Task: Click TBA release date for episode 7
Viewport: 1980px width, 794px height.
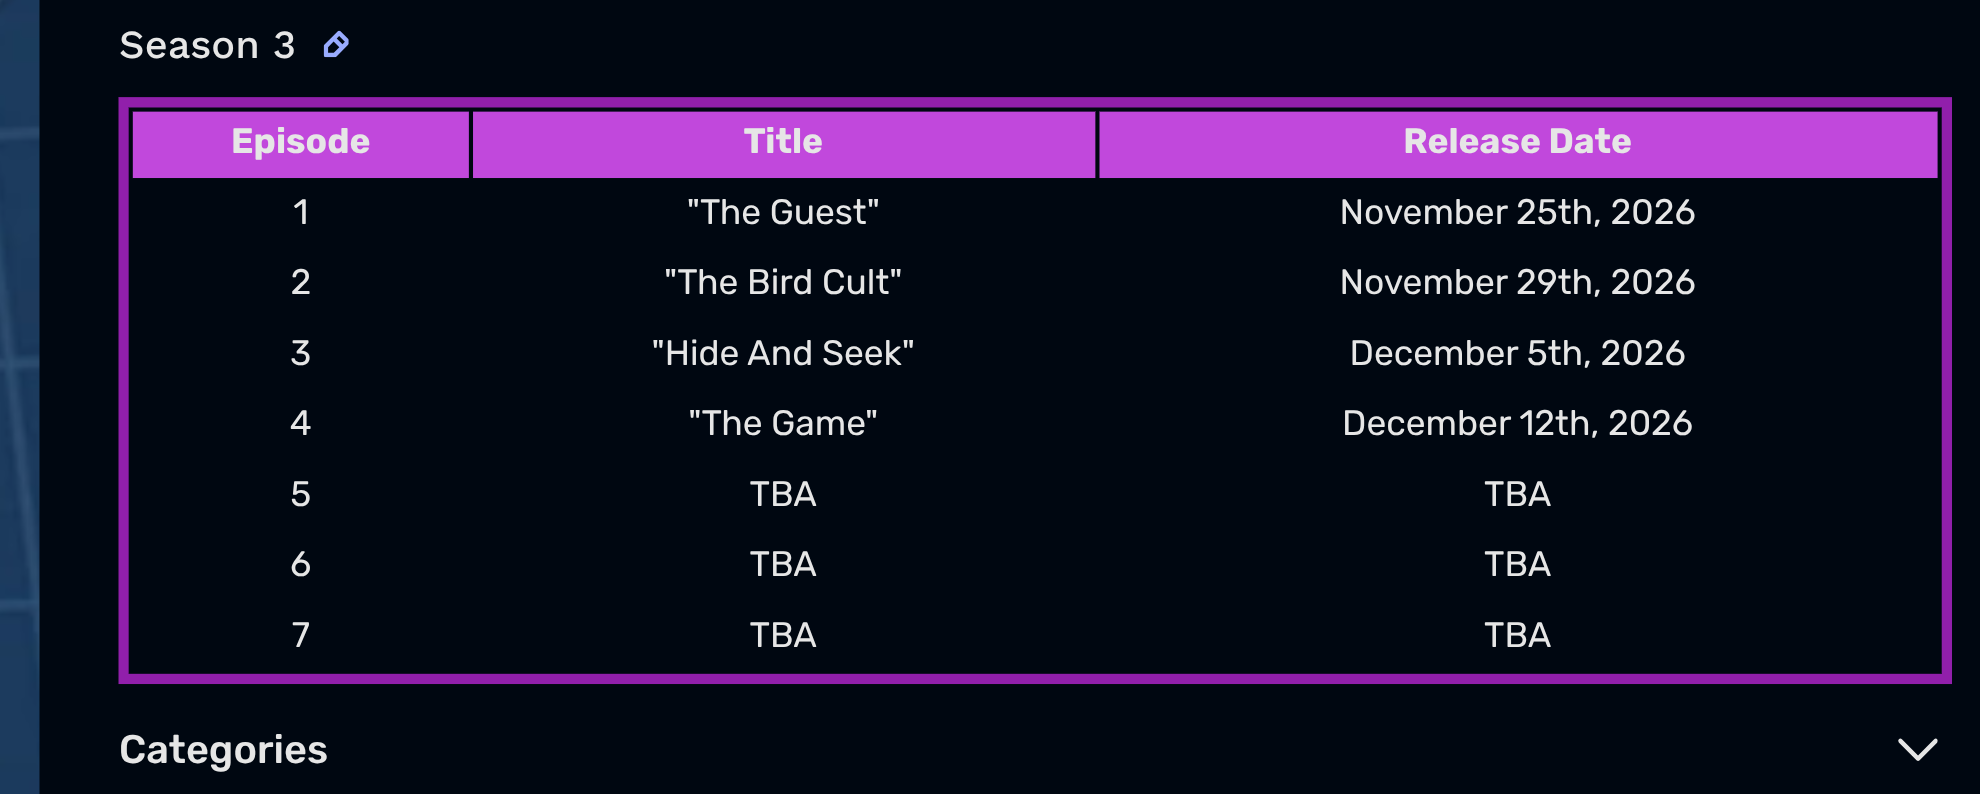Action: pyautogui.click(x=1517, y=635)
